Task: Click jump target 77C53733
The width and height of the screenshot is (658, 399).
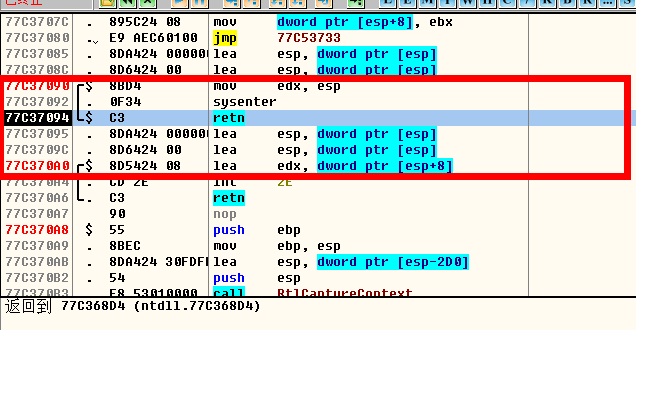Action: [309, 38]
